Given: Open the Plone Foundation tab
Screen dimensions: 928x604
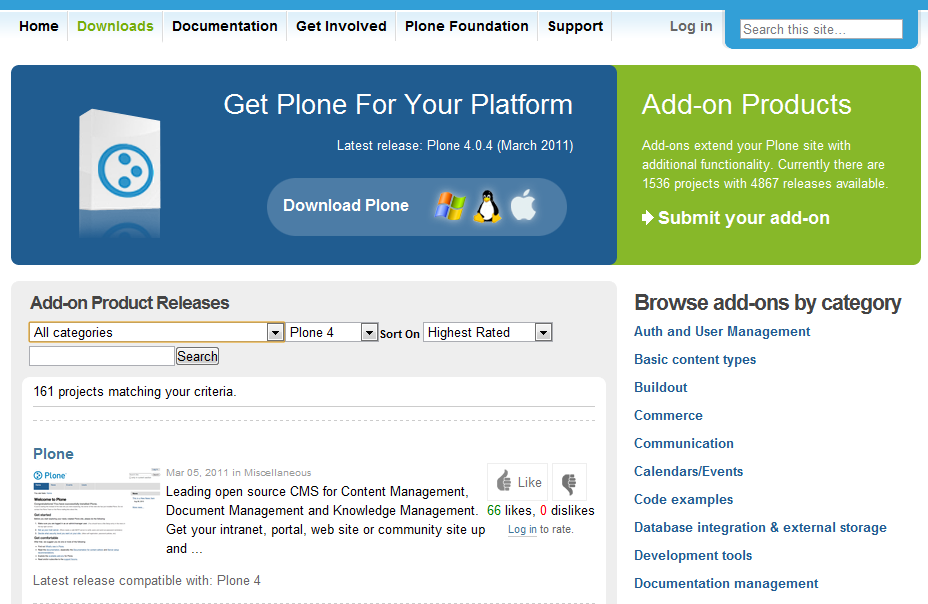Looking at the screenshot, I should click(x=466, y=26).
